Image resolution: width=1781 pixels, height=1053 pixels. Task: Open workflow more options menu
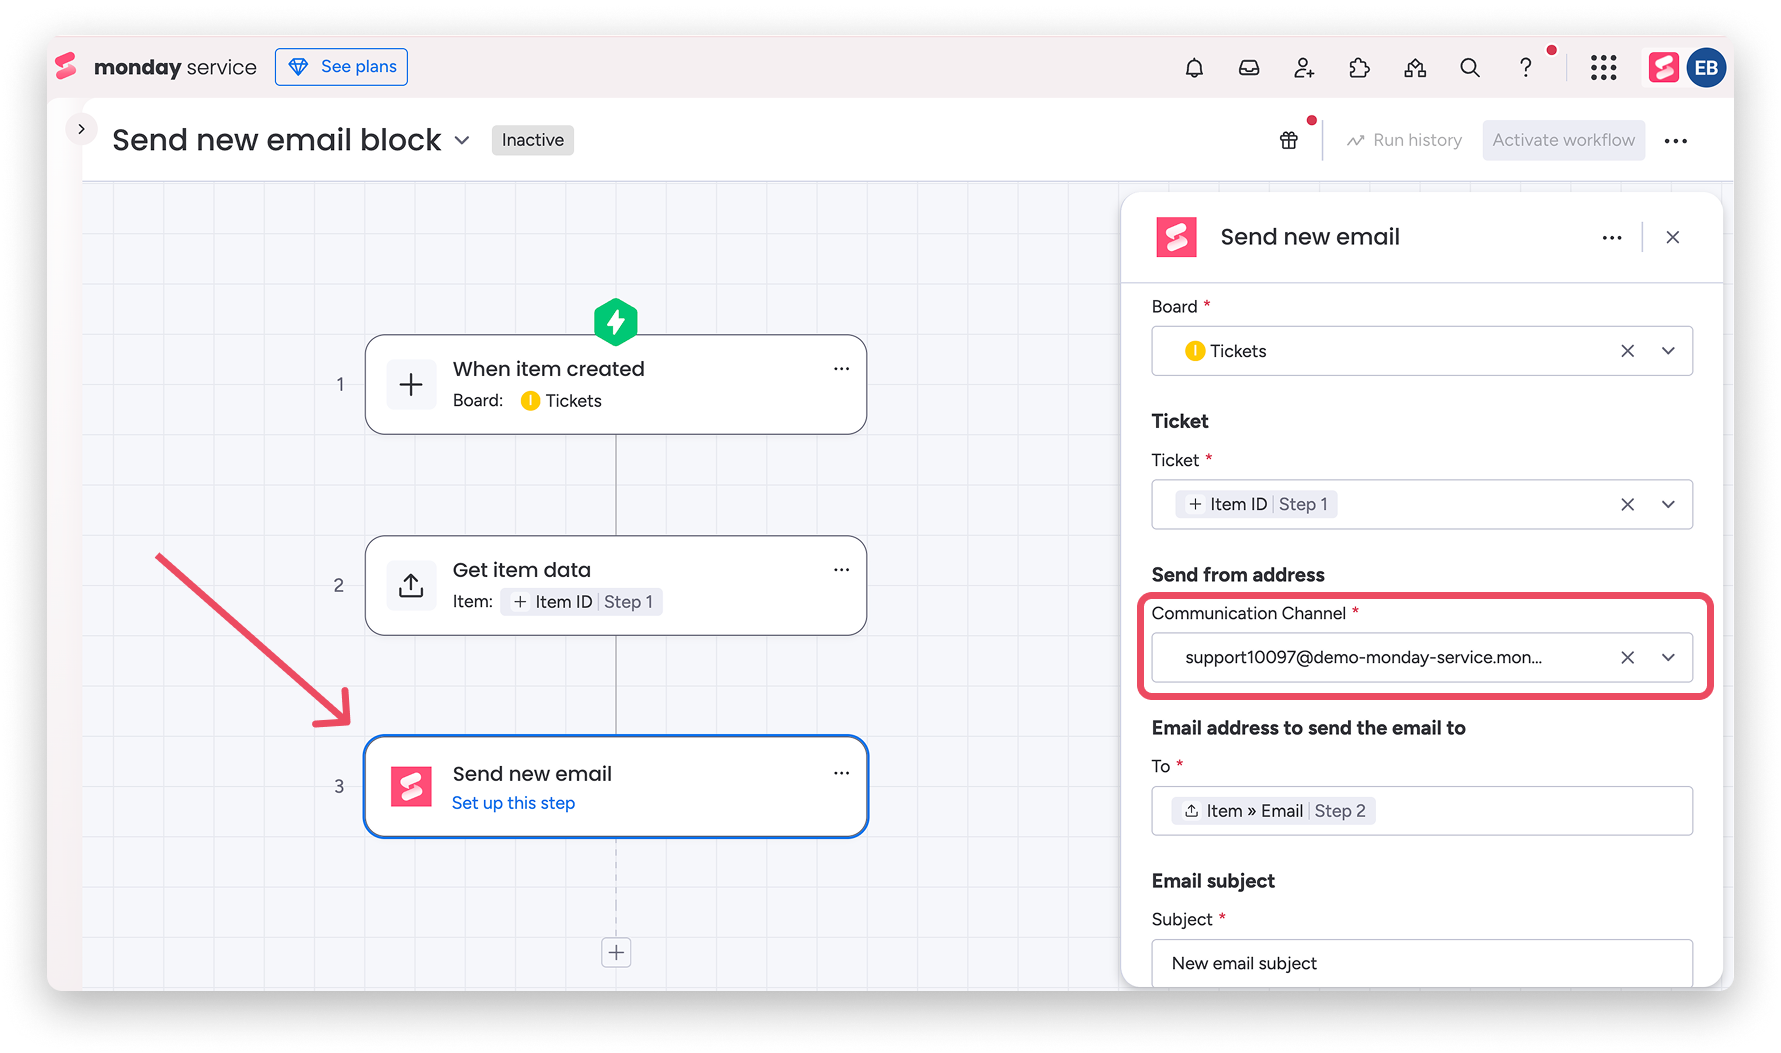[x=1676, y=141]
